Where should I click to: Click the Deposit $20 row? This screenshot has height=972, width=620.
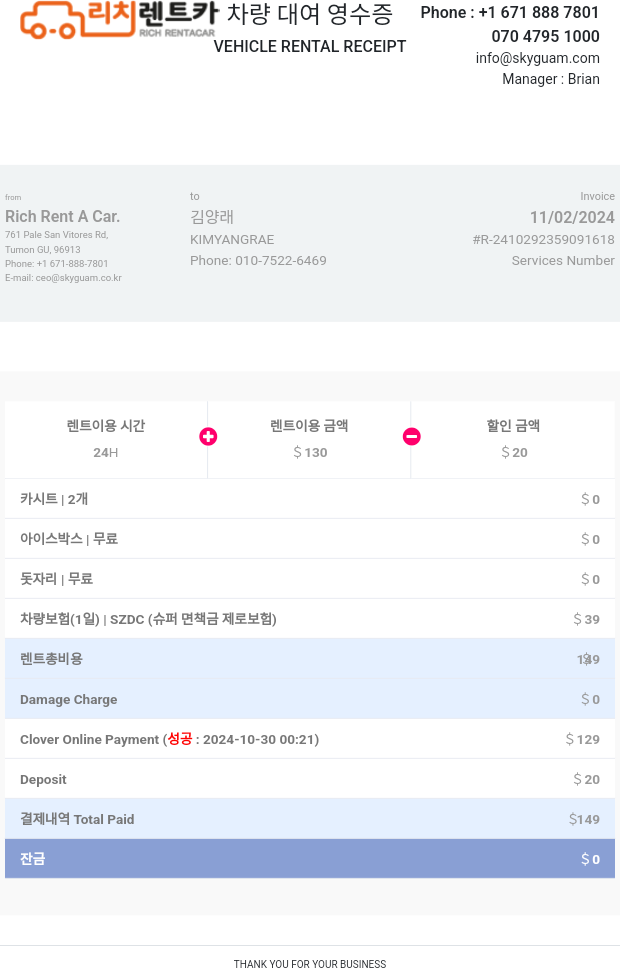pyautogui.click(x=310, y=779)
